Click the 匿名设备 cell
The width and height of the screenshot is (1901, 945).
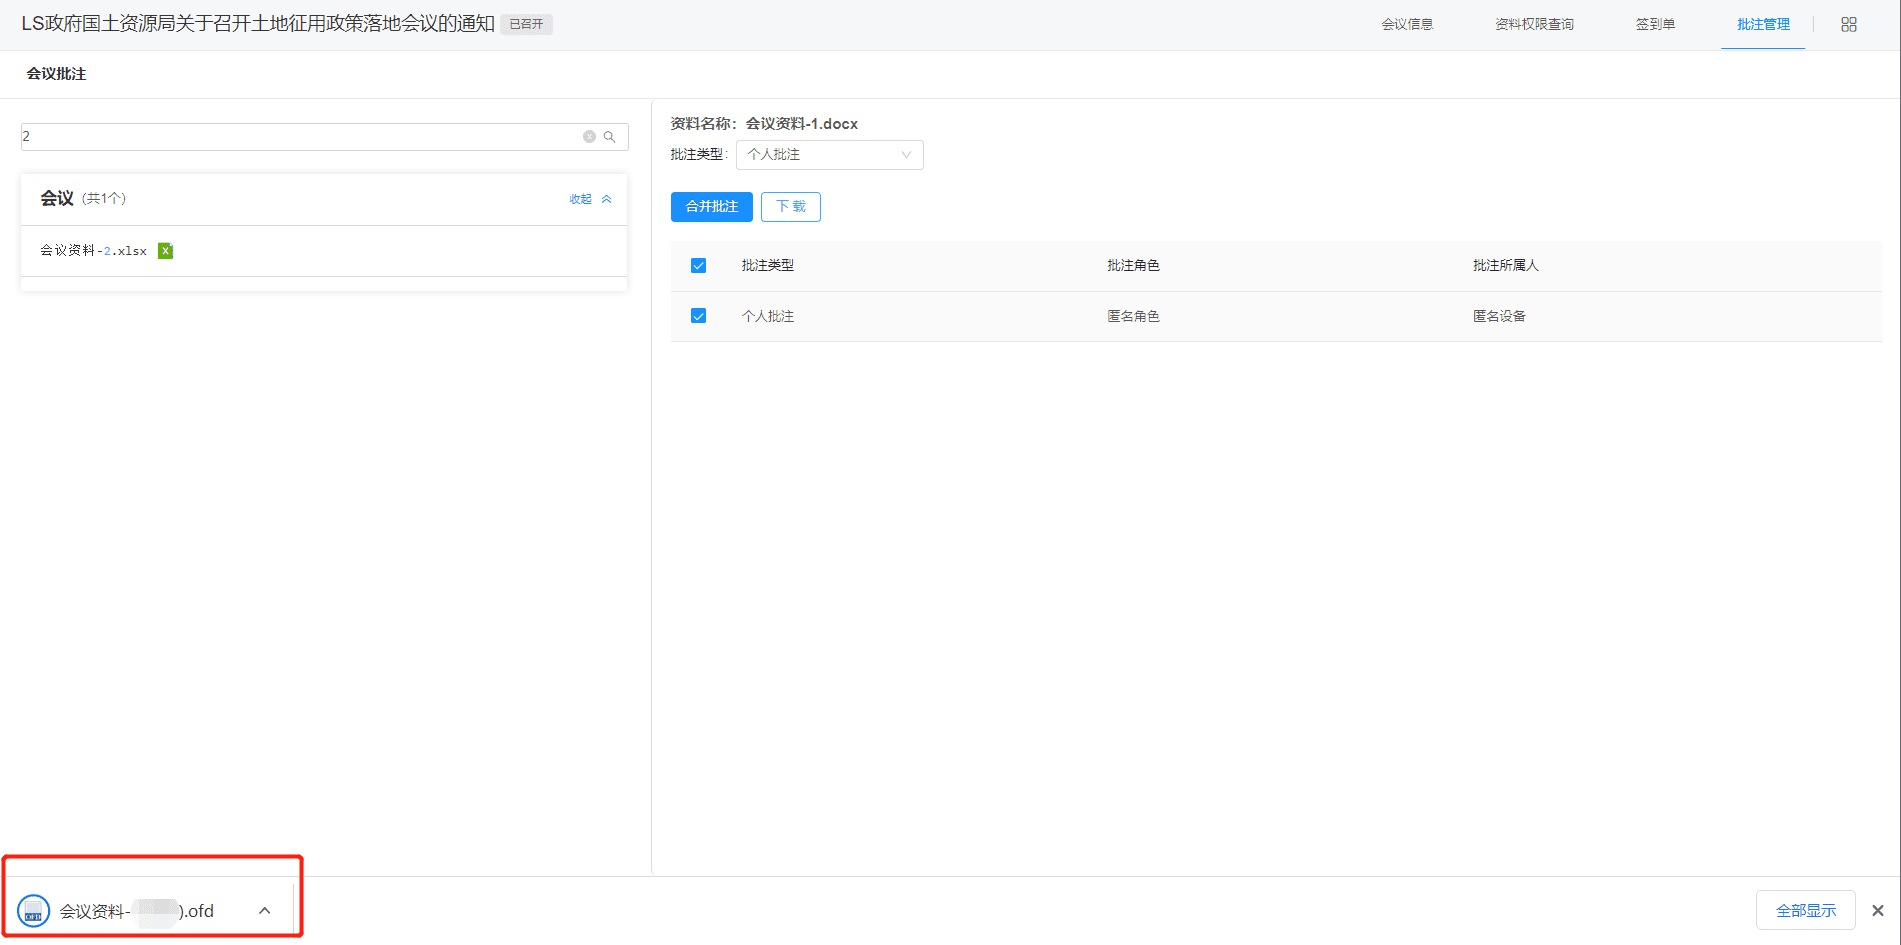pyautogui.click(x=1499, y=316)
